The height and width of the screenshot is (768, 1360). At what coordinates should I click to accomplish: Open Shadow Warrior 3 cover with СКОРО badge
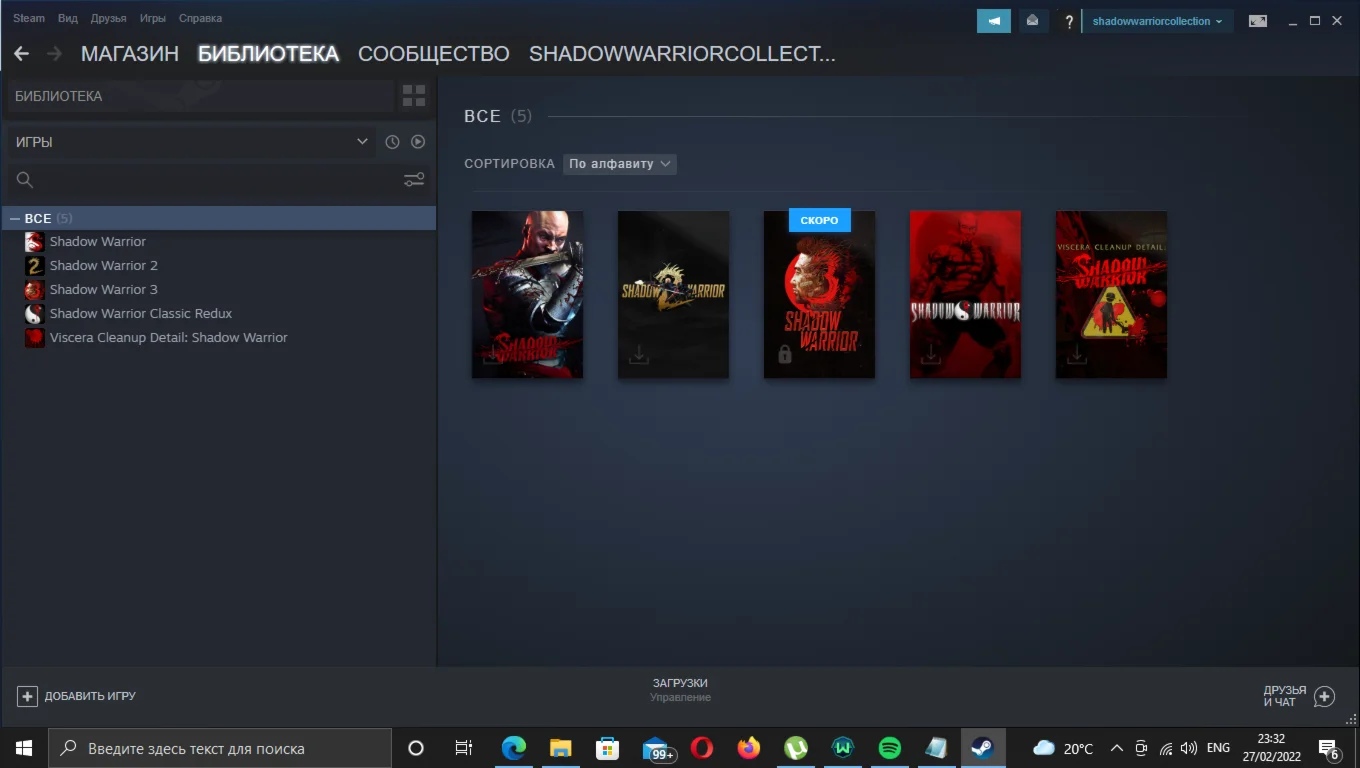click(x=819, y=294)
